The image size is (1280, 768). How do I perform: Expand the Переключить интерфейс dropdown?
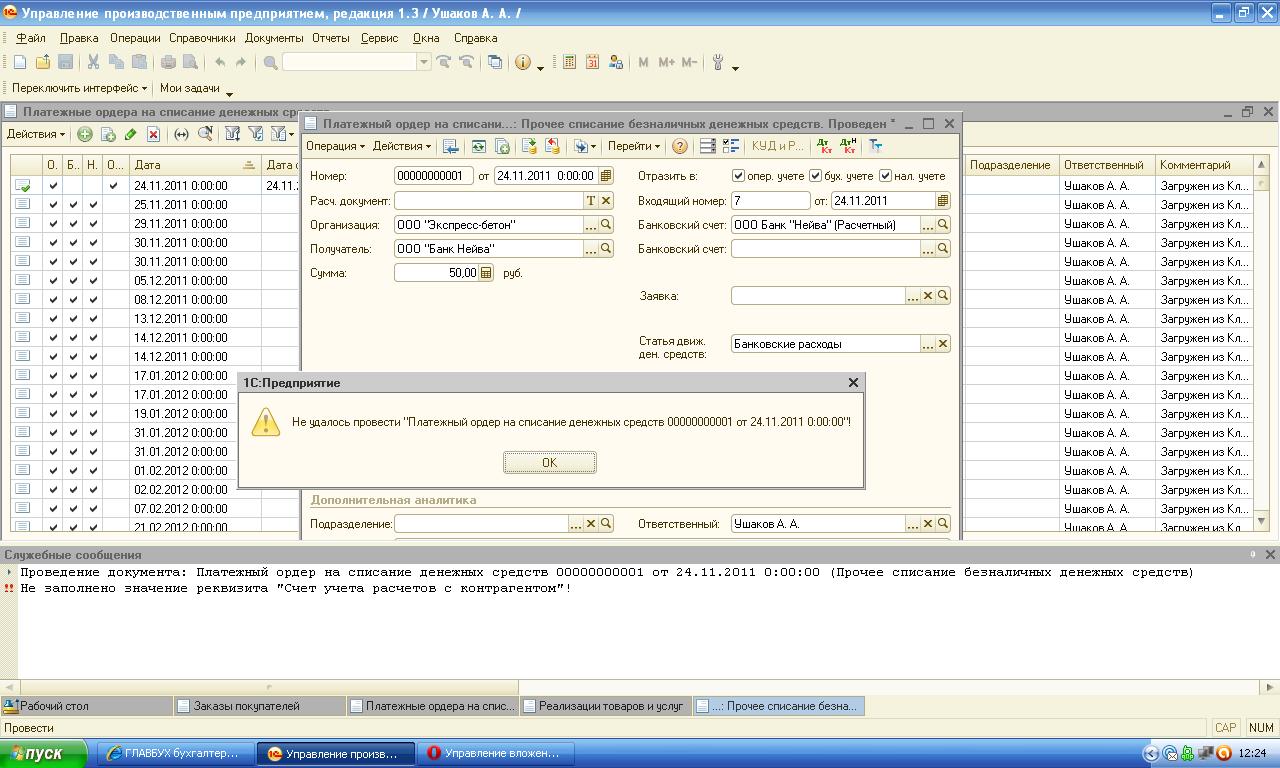click(x=79, y=88)
